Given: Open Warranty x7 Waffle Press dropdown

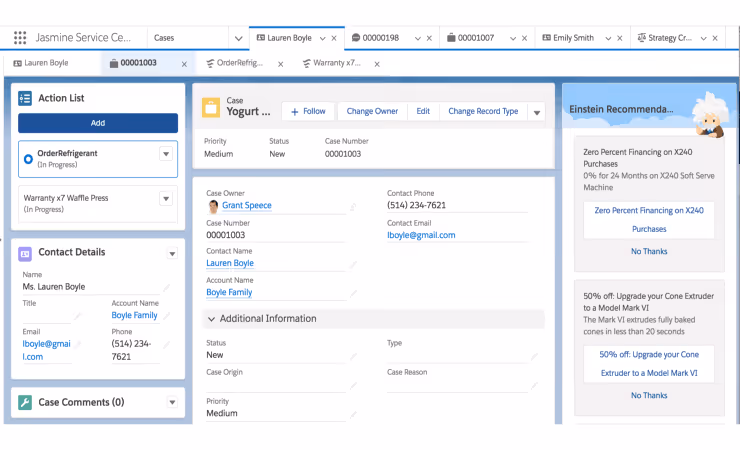Looking at the screenshot, I should point(166,199).
